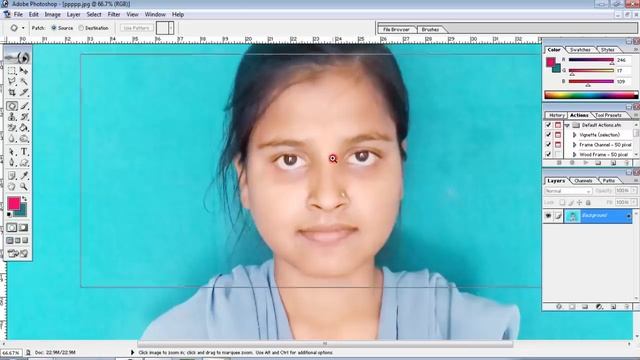640x360 pixels.
Task: Select the Slice tool
Action: pos(24,92)
